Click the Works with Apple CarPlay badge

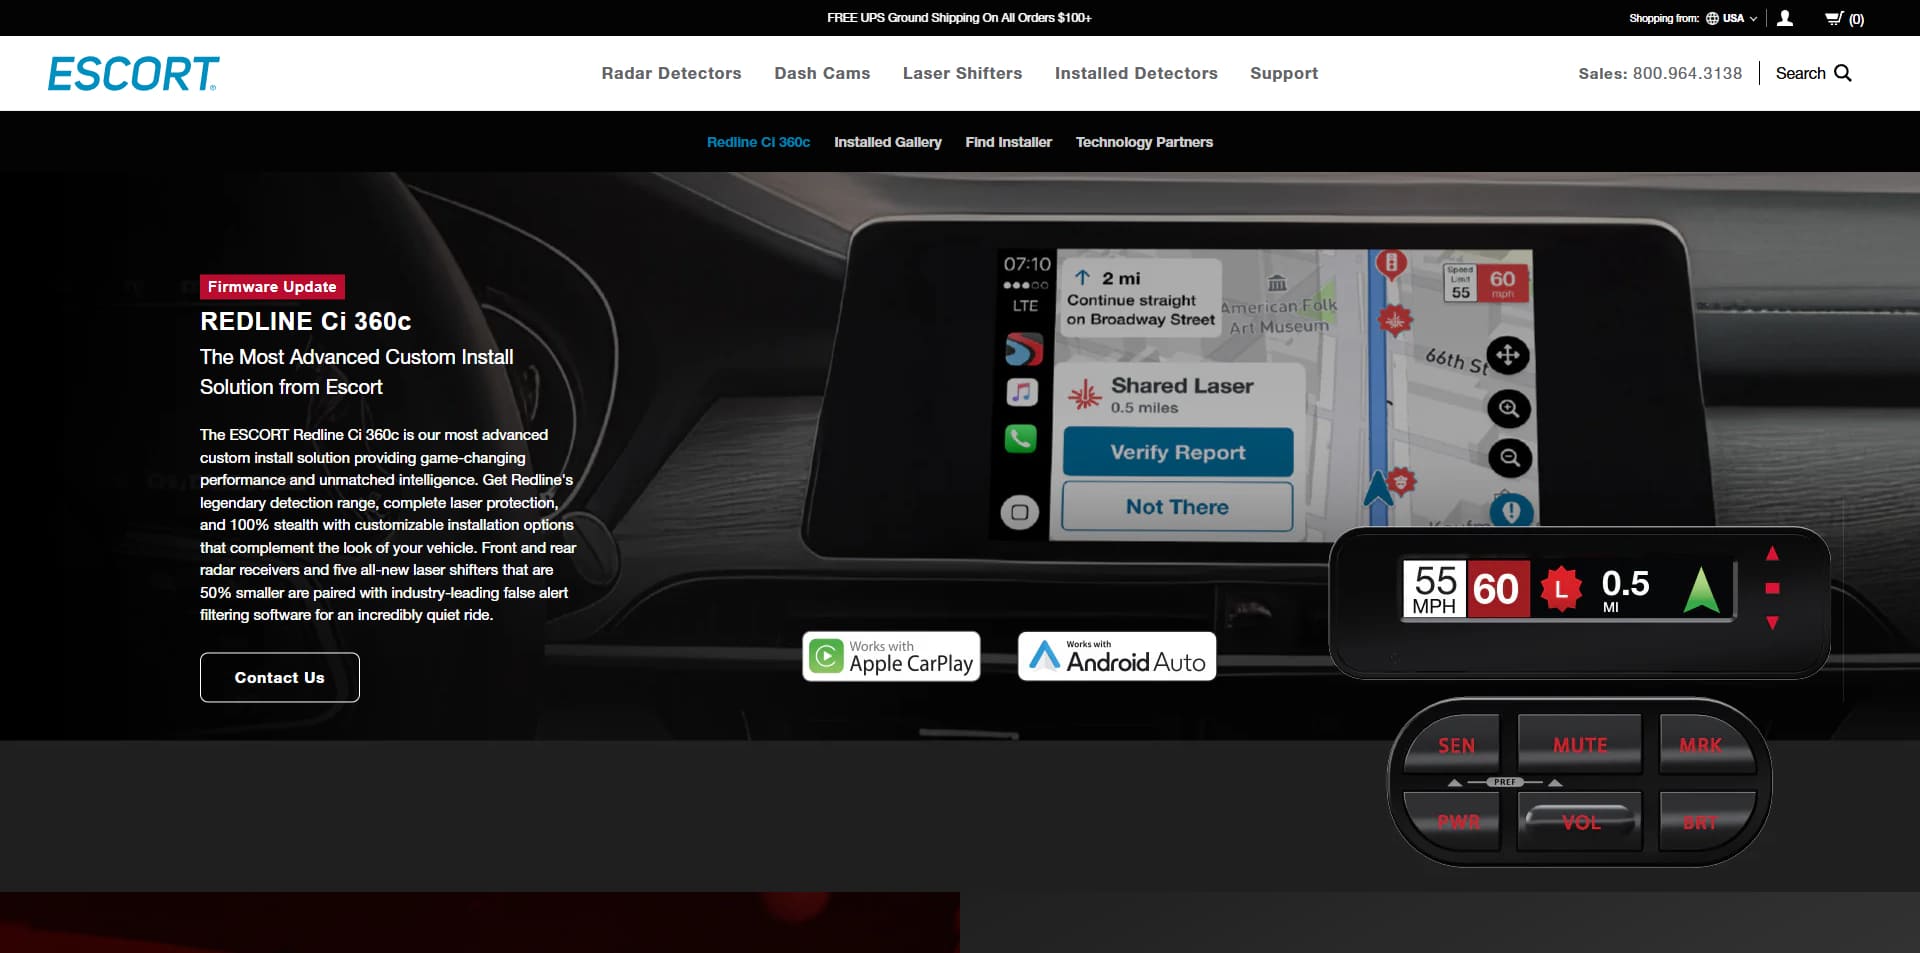coord(891,656)
